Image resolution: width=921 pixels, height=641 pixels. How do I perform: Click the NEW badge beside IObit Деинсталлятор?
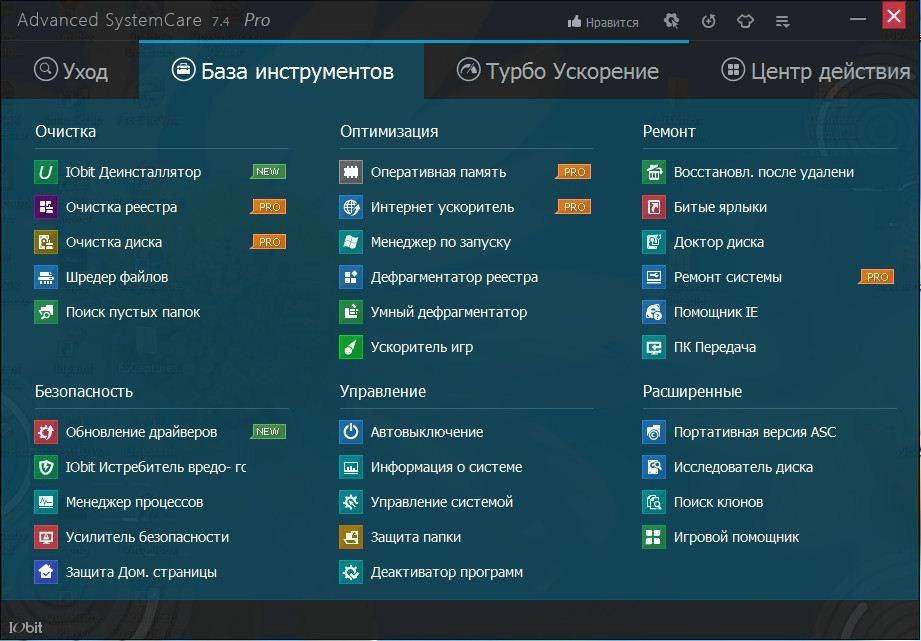(x=268, y=172)
